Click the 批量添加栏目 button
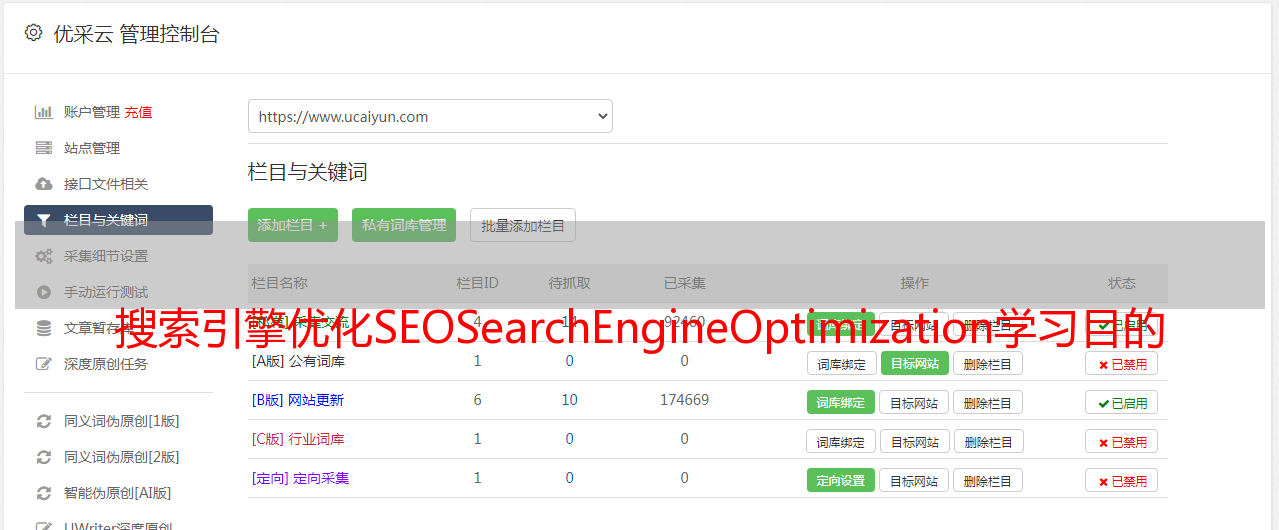 point(523,225)
